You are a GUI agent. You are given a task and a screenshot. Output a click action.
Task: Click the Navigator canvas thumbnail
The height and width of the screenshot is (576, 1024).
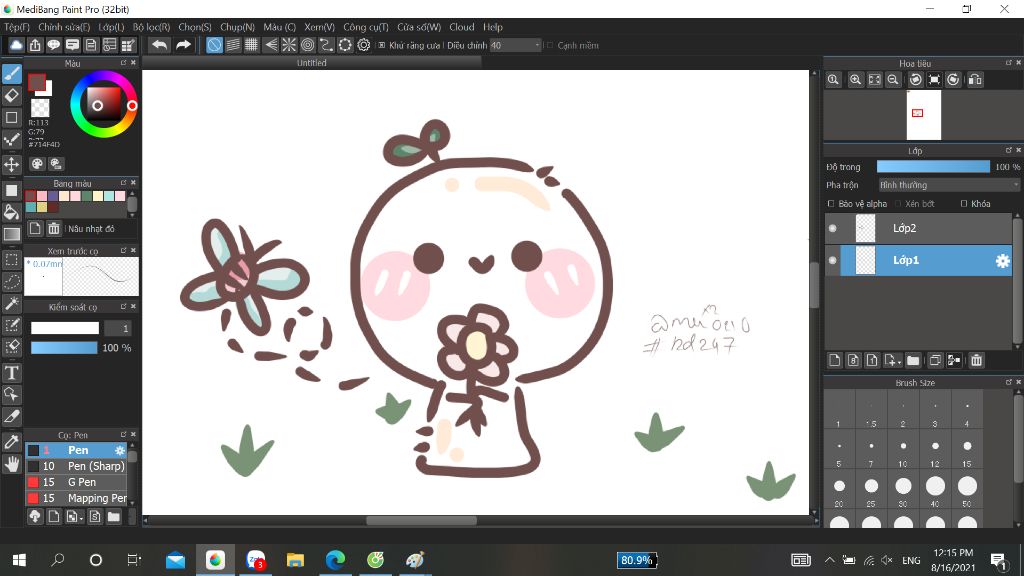point(923,115)
